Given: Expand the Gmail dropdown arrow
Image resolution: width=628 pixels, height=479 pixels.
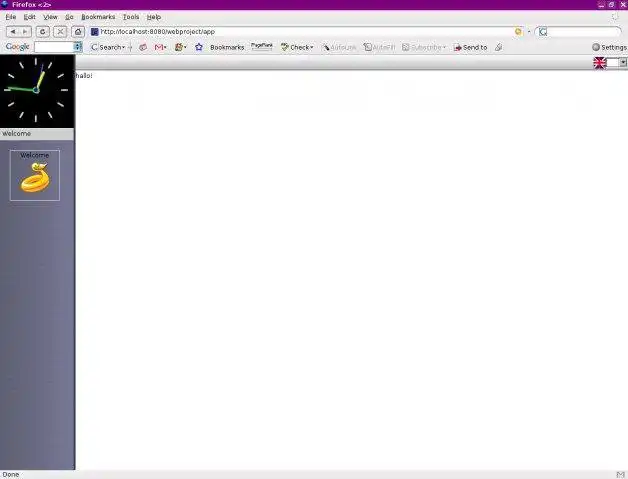Looking at the screenshot, I should (x=165, y=47).
